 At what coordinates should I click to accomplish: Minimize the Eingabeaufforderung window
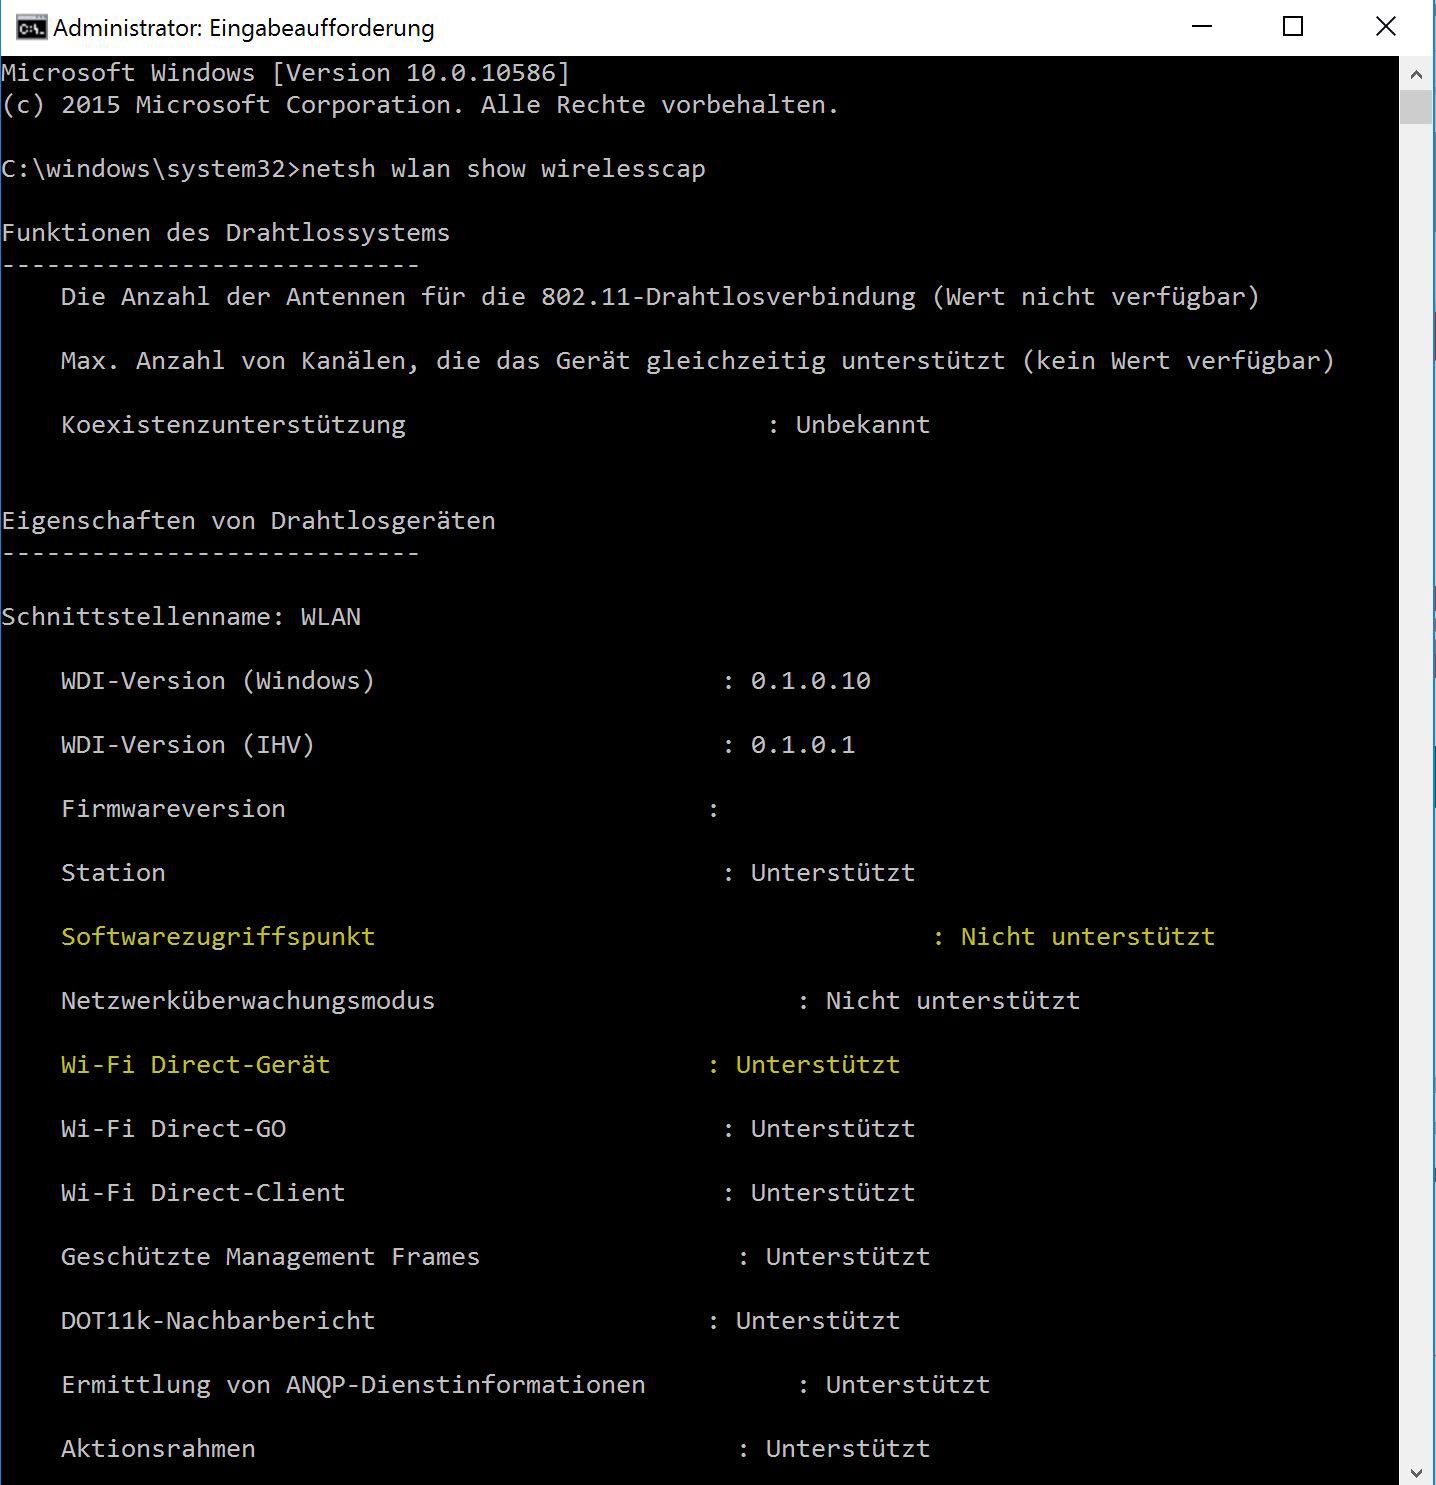point(1203,27)
